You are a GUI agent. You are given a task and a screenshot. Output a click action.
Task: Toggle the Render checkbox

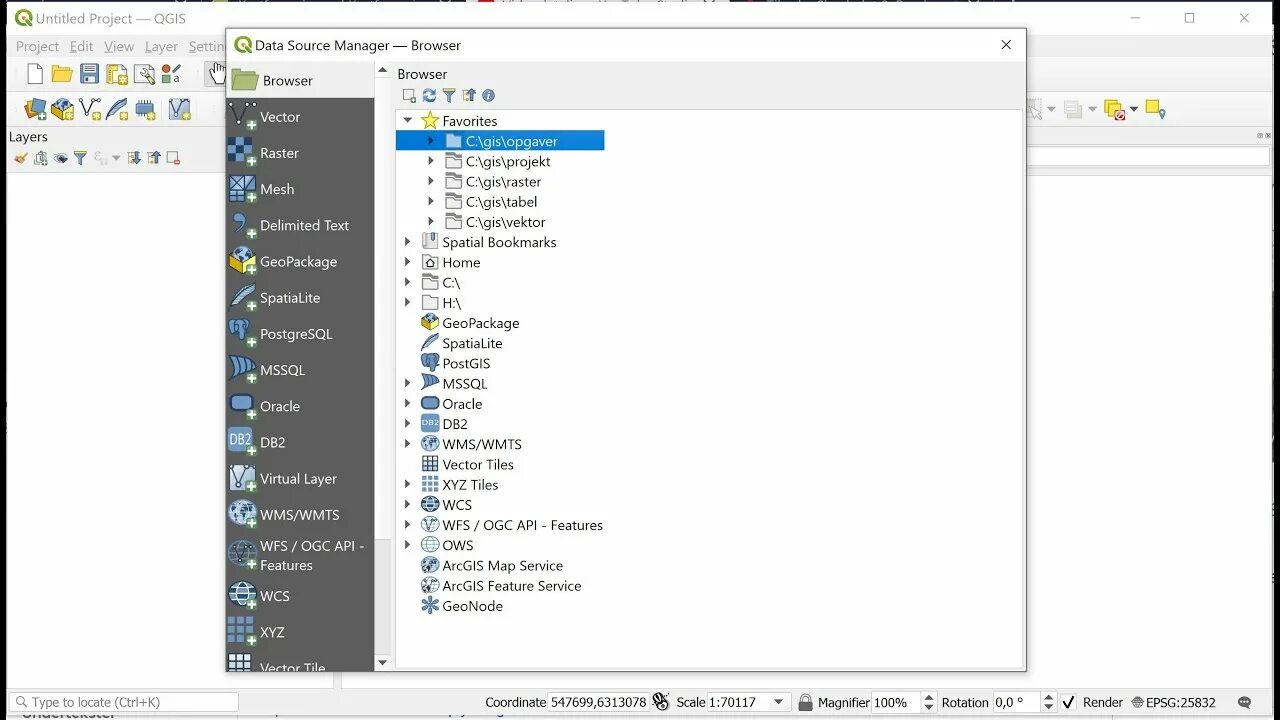pos(1069,703)
